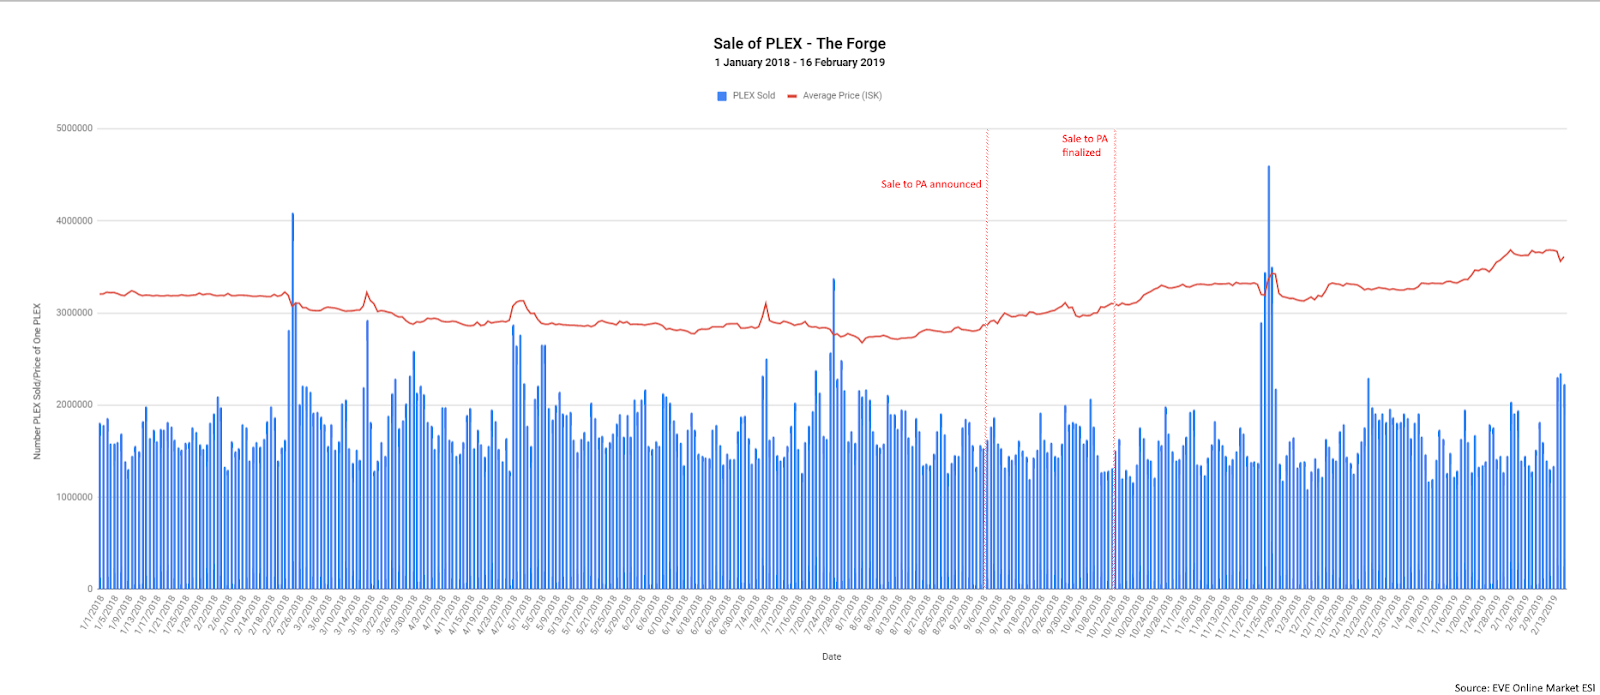Click the vertical axis title 'Number PLEX Sold/Price of One PLEX'

(x=37, y=381)
